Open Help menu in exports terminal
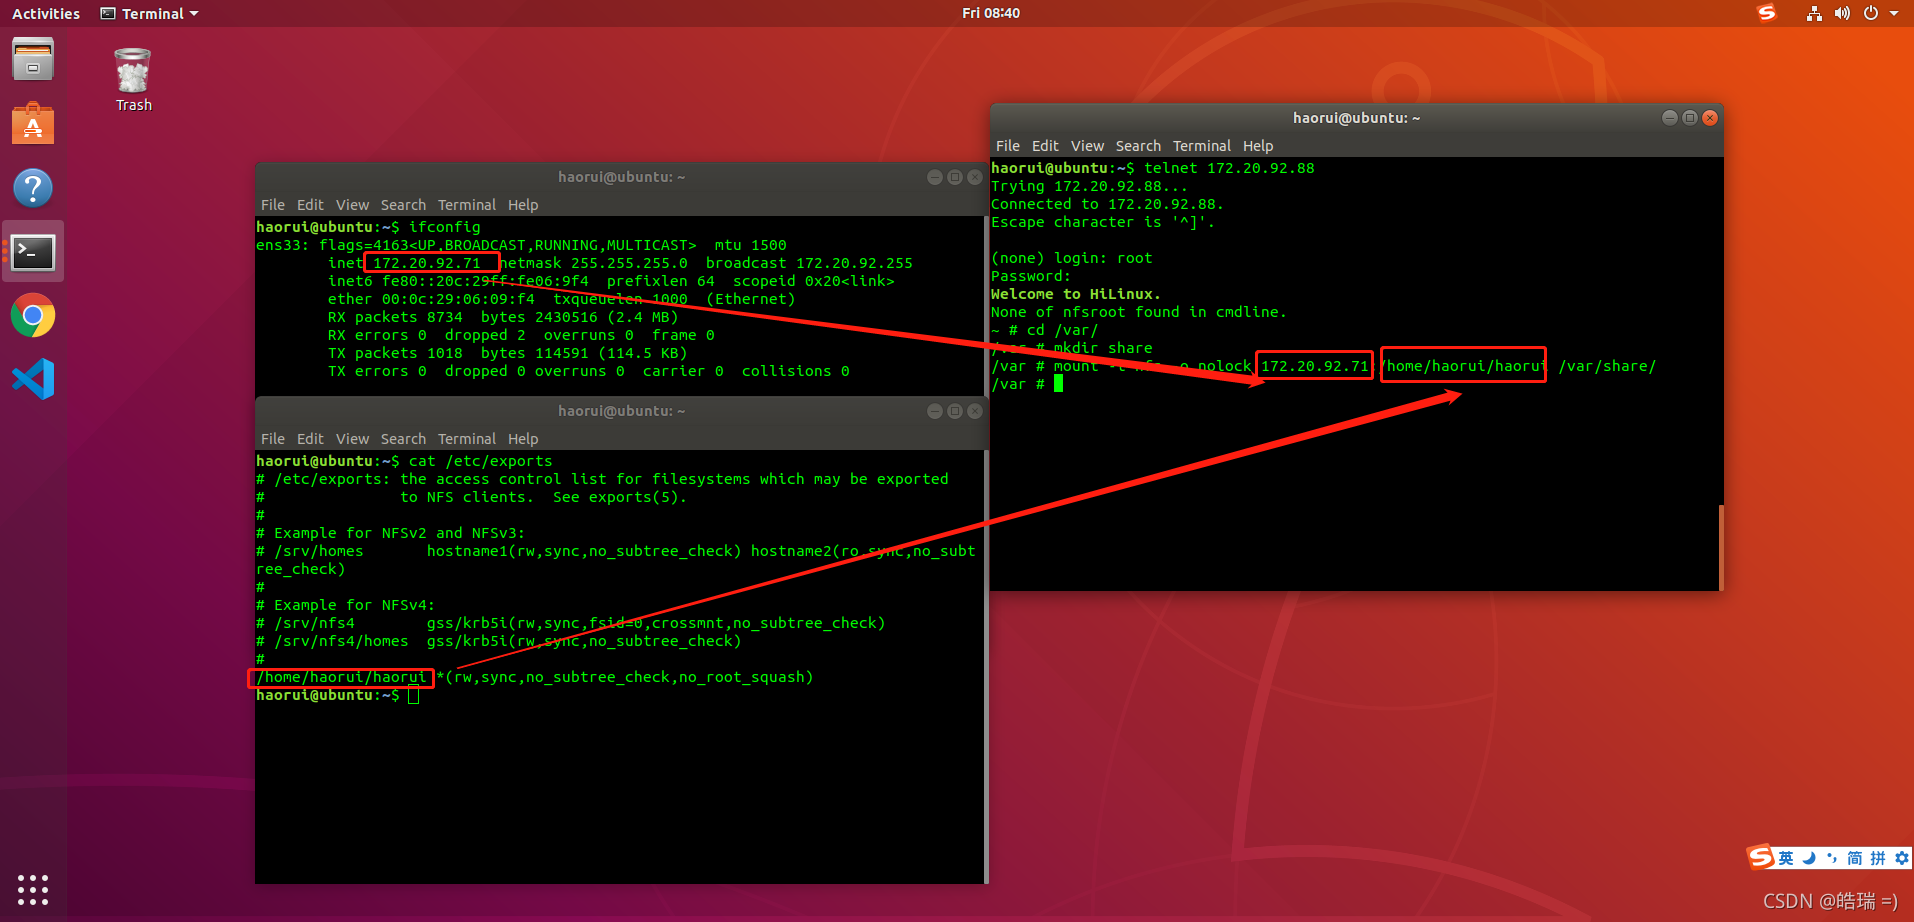The height and width of the screenshot is (922, 1914). (523, 439)
